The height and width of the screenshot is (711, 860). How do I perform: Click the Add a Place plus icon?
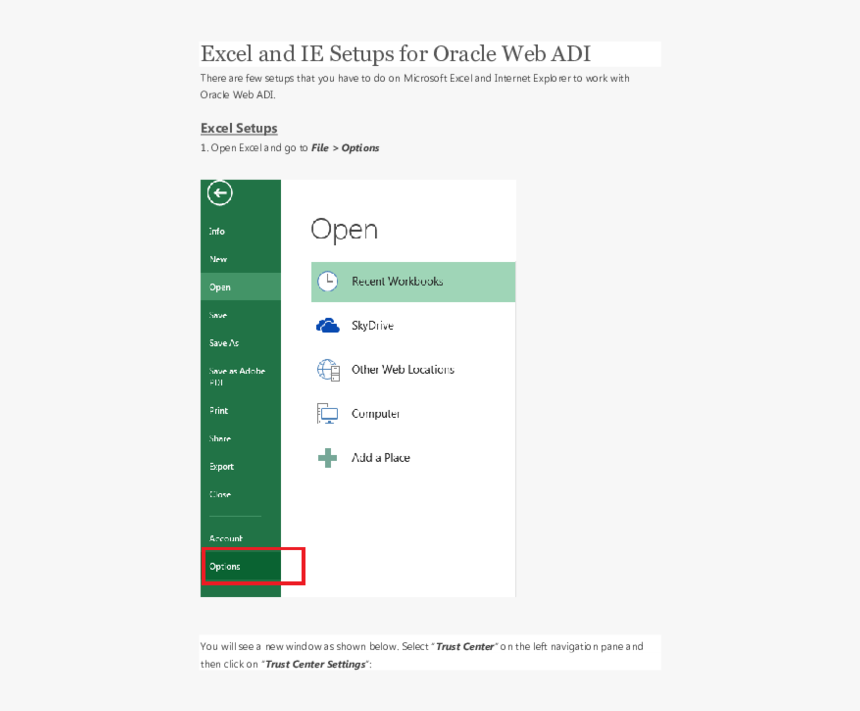(327, 458)
